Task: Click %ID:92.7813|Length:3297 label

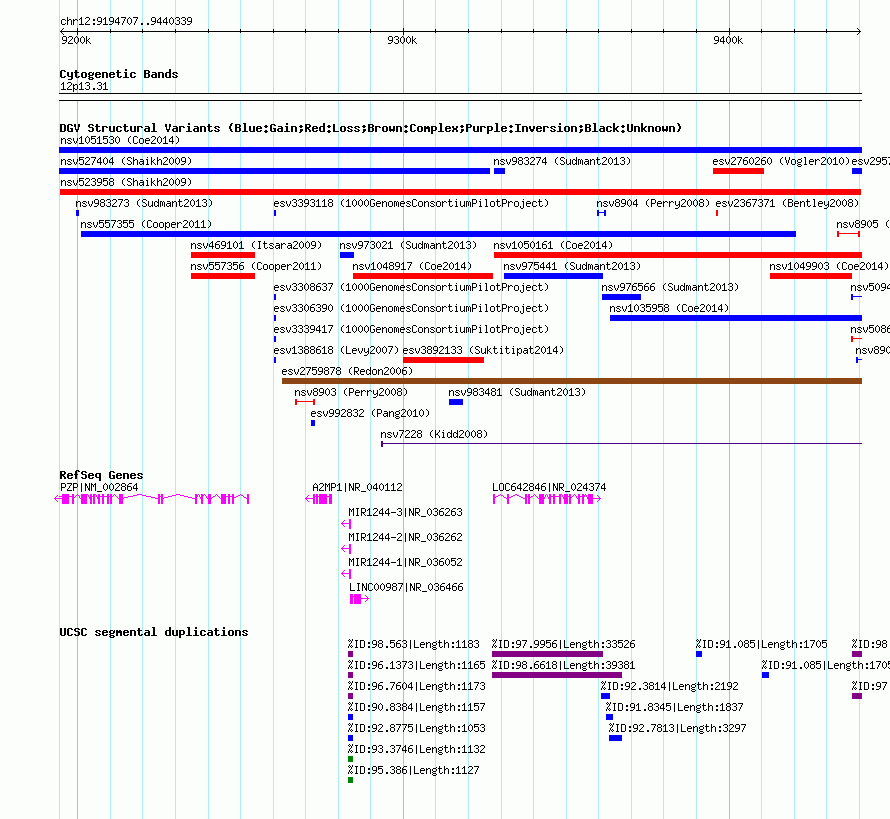Action: tap(677, 729)
